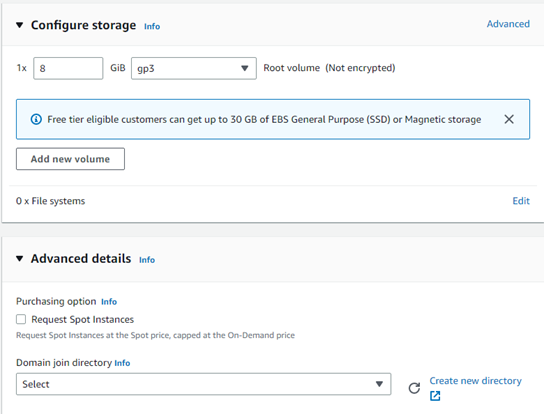The image size is (544, 414).
Task: Open Info link for Purchasing option
Action: click(109, 302)
